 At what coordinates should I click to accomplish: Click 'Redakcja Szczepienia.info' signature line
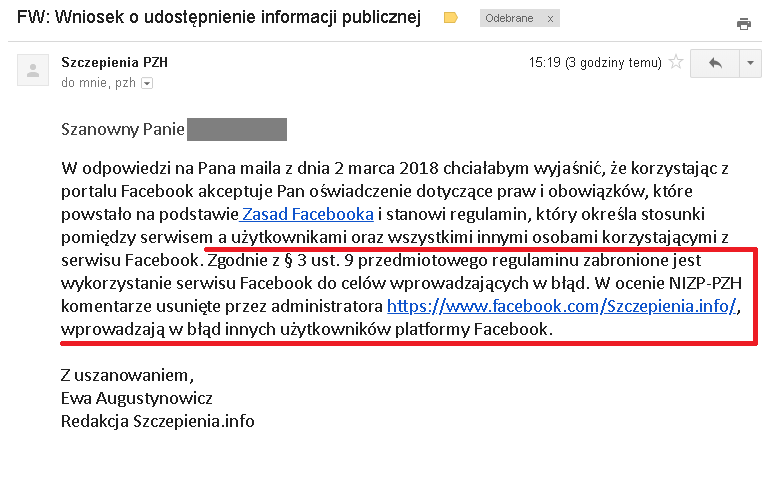click(x=157, y=421)
